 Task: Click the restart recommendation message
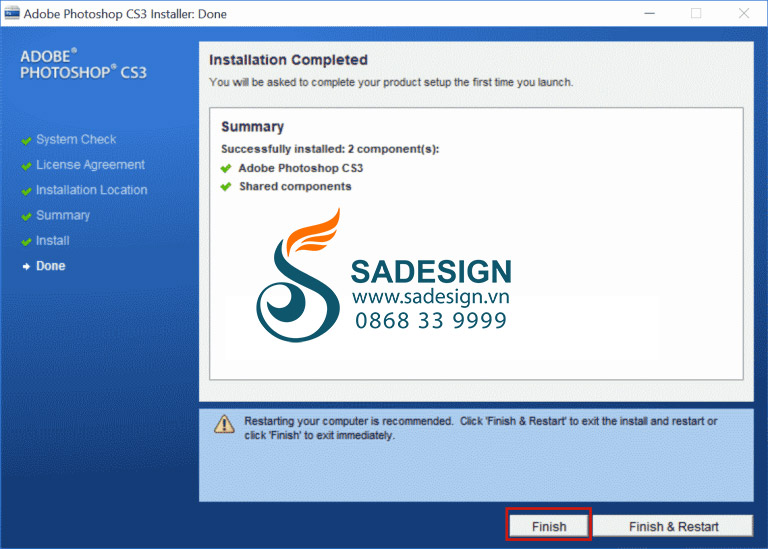click(480, 428)
